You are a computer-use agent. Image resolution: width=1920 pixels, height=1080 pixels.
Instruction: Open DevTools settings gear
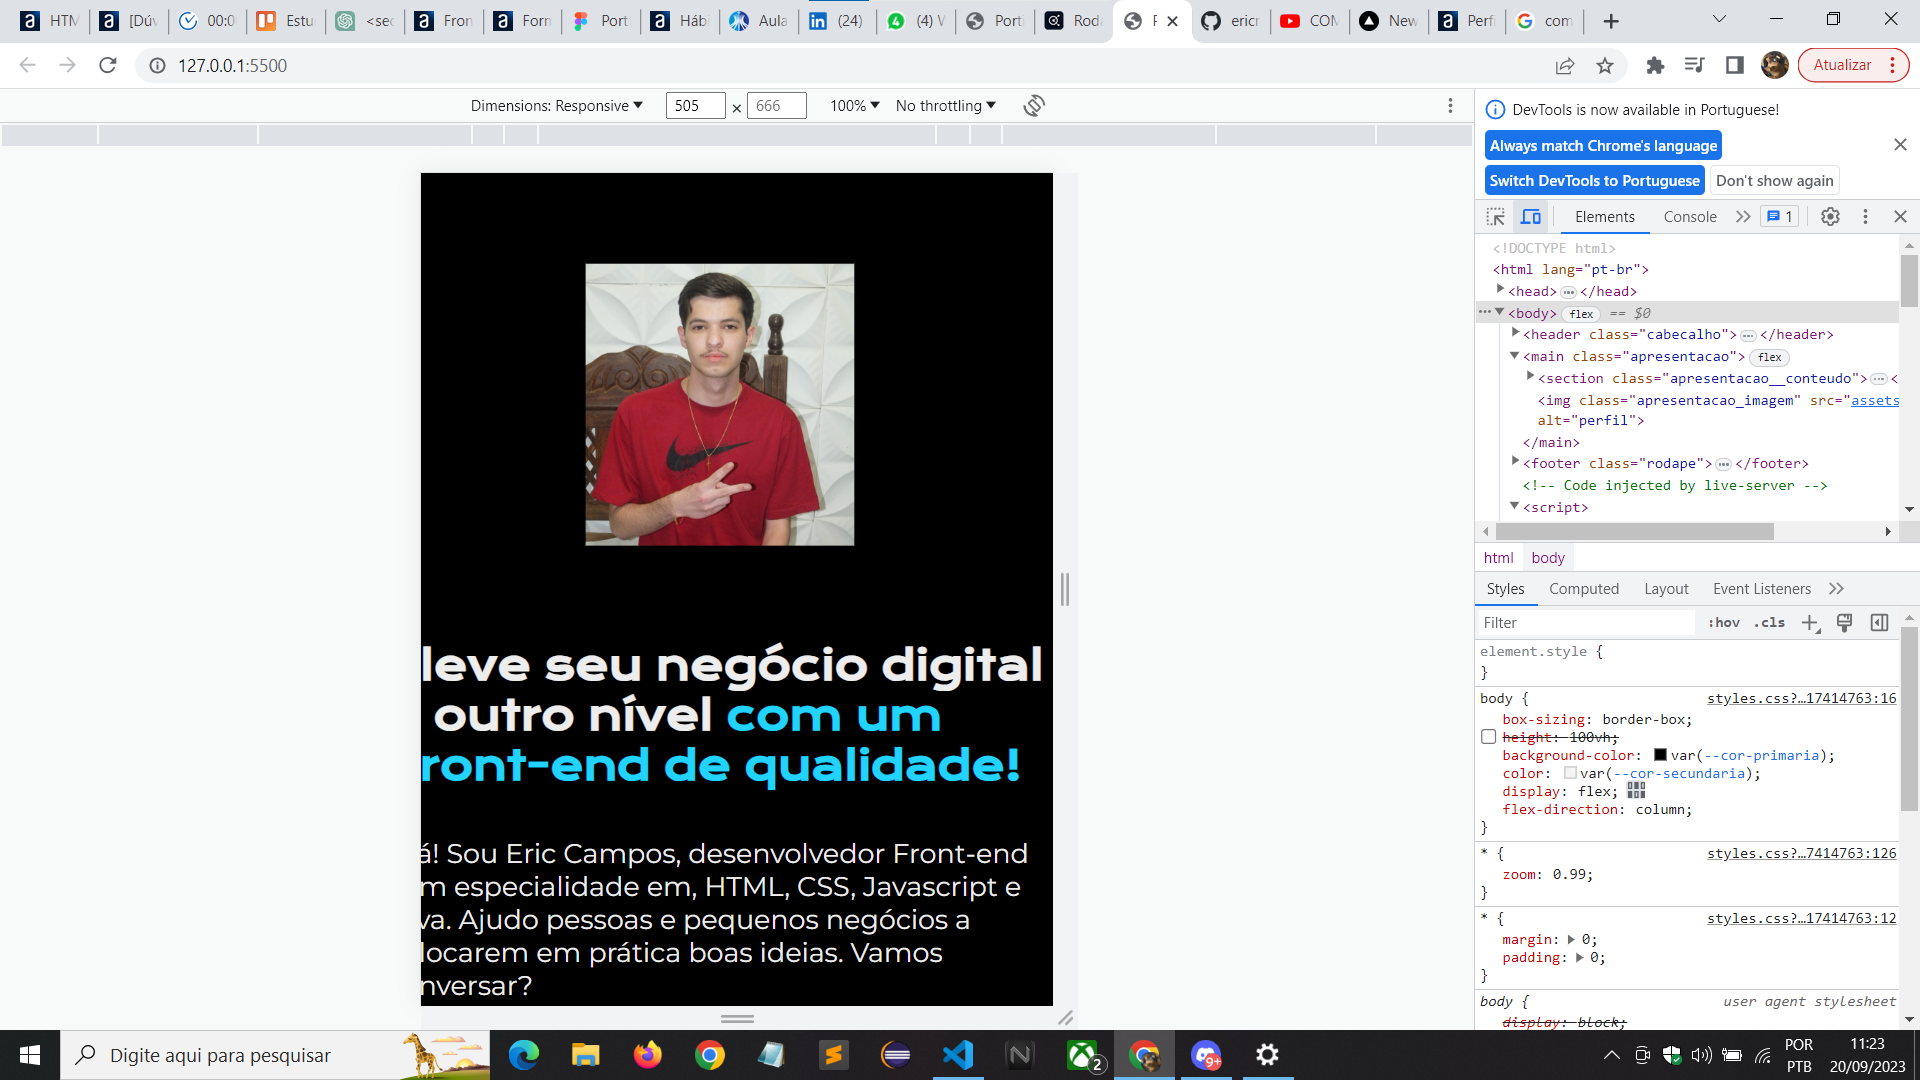pyautogui.click(x=1830, y=216)
